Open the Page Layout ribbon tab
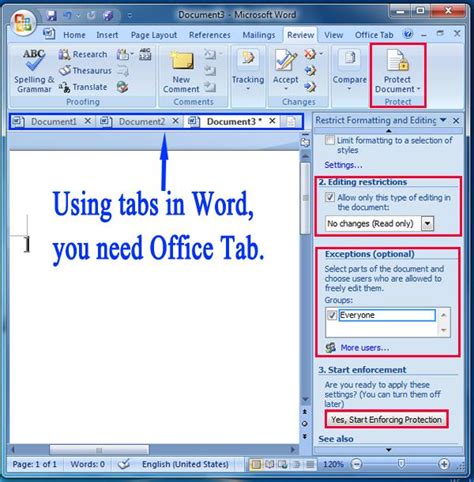The width and height of the screenshot is (474, 482). coord(154,35)
